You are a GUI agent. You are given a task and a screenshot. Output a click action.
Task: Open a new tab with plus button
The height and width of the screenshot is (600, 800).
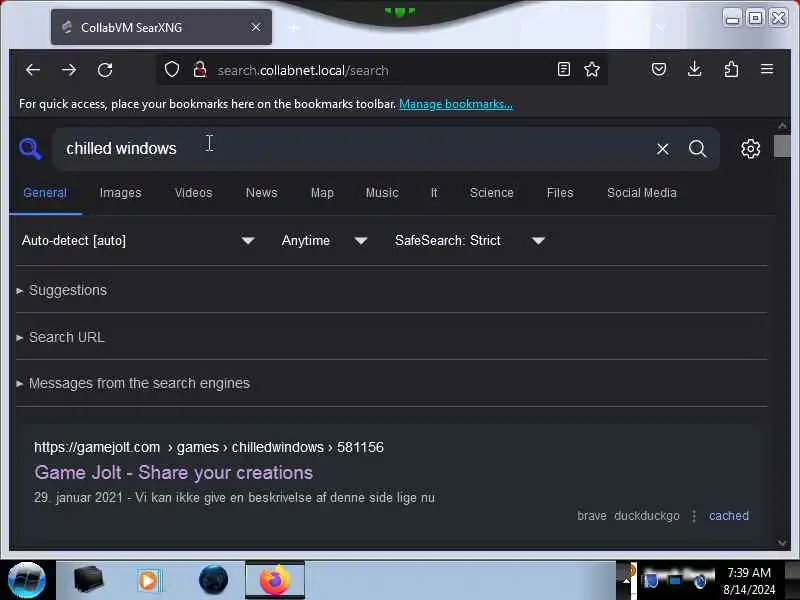(x=294, y=28)
